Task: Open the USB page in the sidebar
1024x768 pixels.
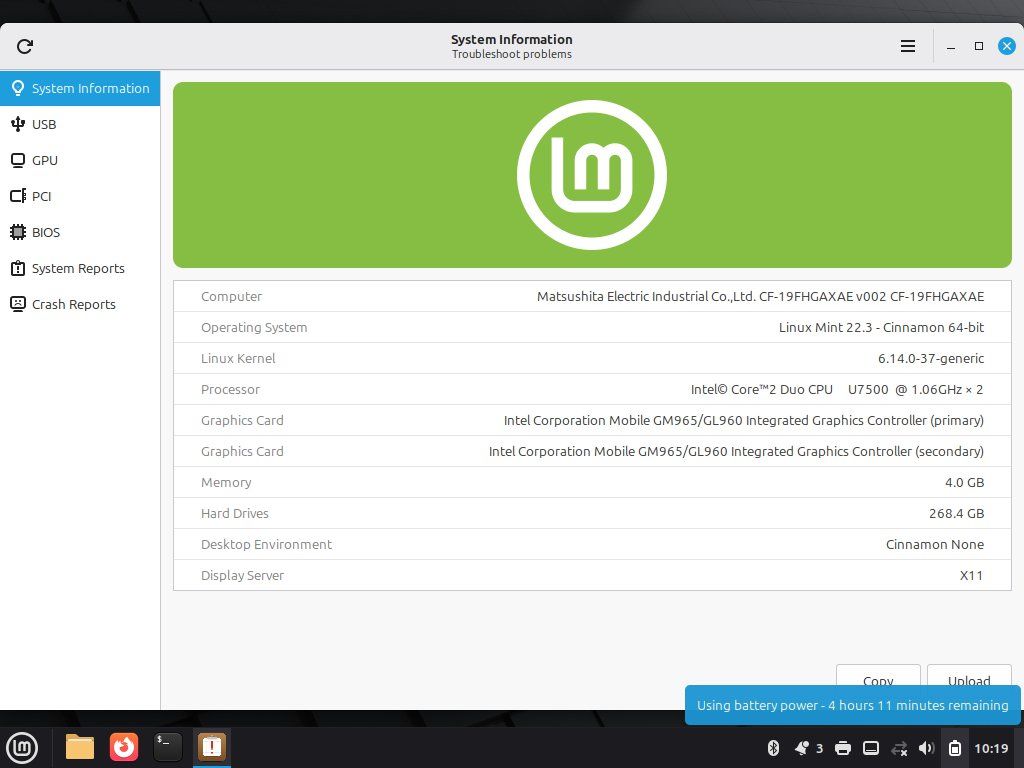Action: [80, 124]
